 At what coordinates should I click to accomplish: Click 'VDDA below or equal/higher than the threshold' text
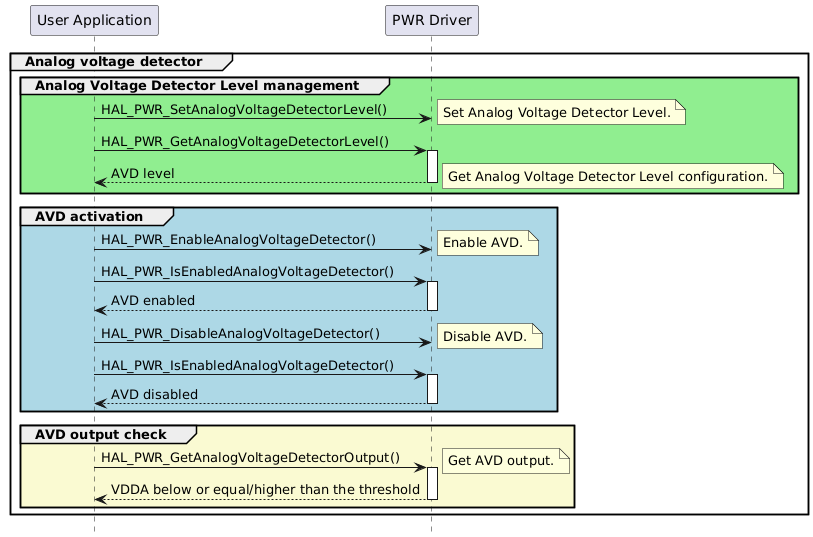pos(265,490)
